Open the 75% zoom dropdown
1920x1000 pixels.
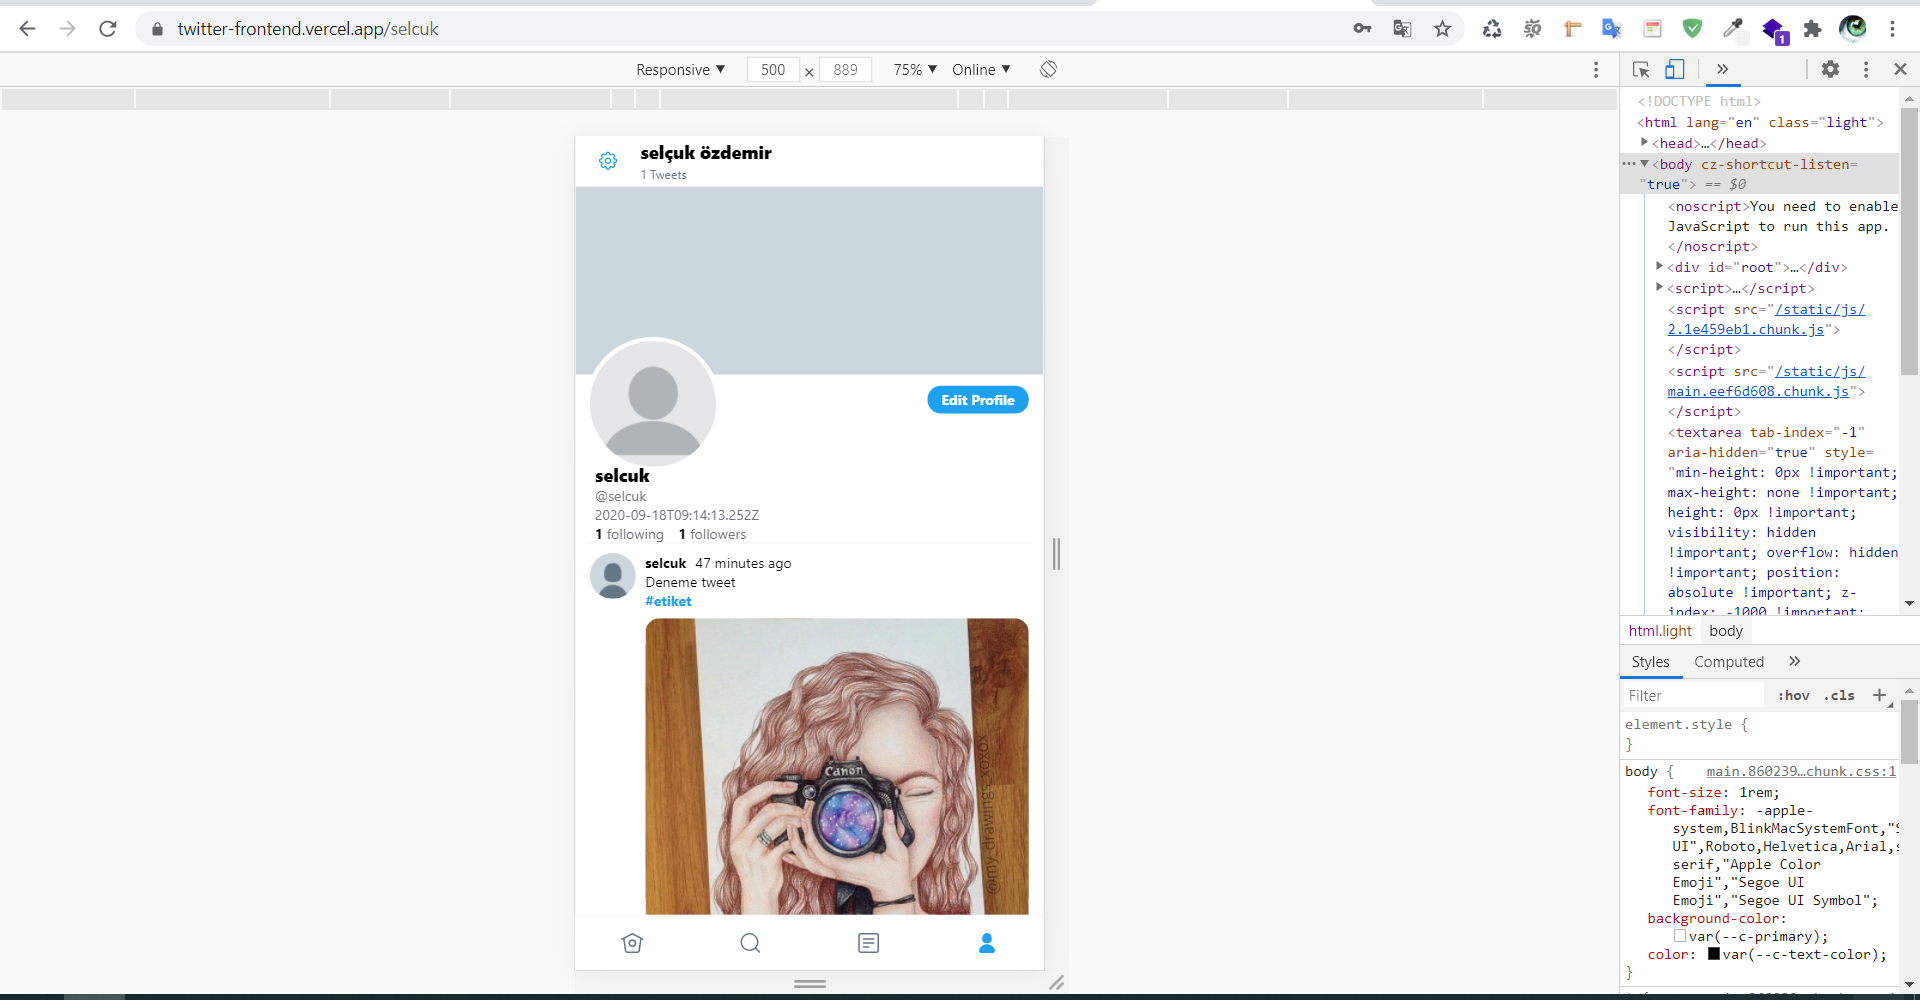pos(915,69)
